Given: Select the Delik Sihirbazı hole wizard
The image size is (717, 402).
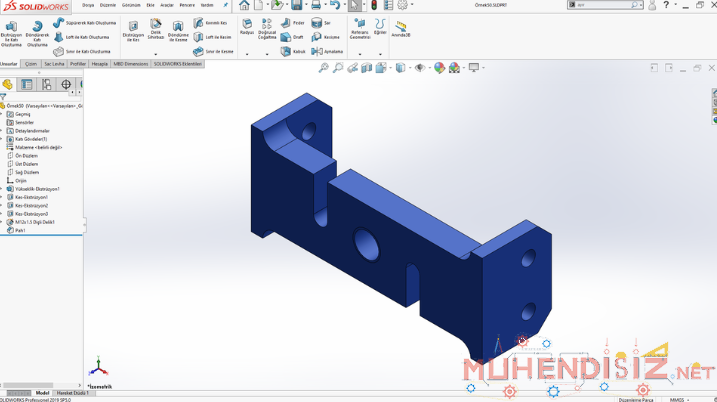Looking at the screenshot, I should 156,26.
